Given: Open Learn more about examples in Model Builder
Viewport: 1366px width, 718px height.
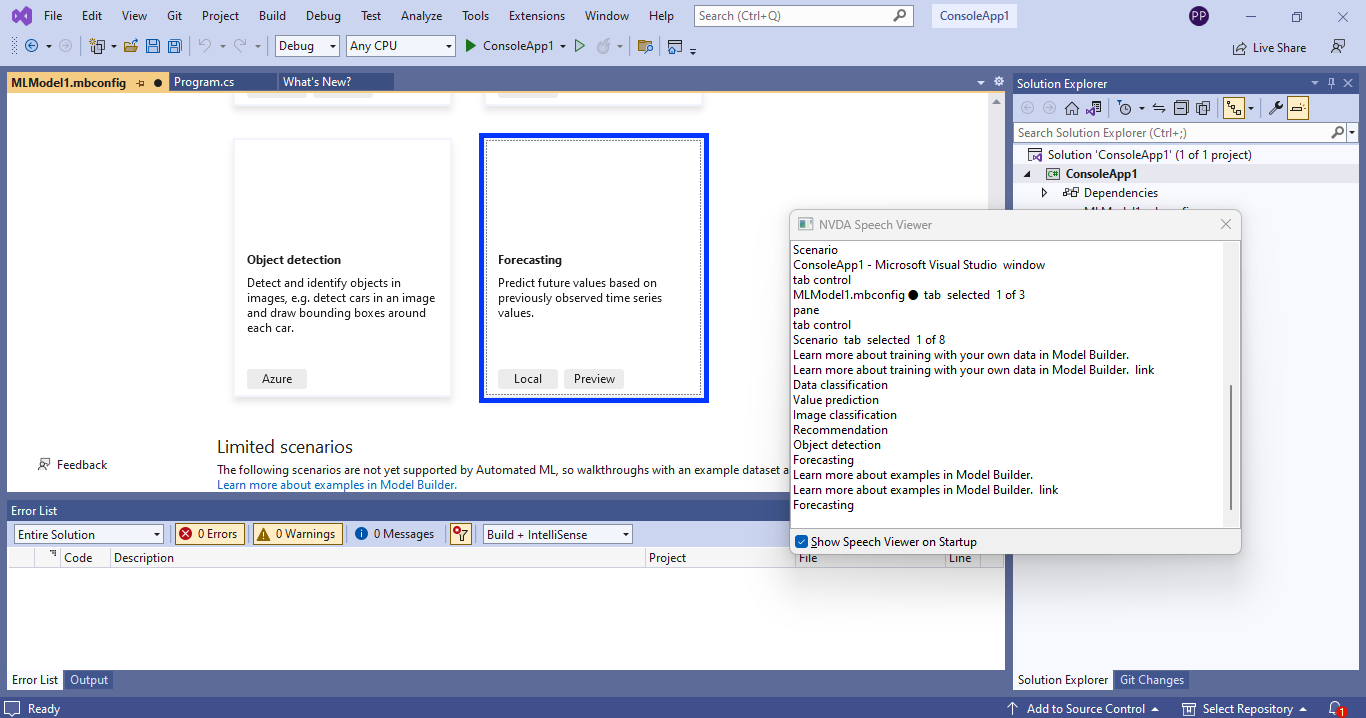Looking at the screenshot, I should (x=336, y=484).
